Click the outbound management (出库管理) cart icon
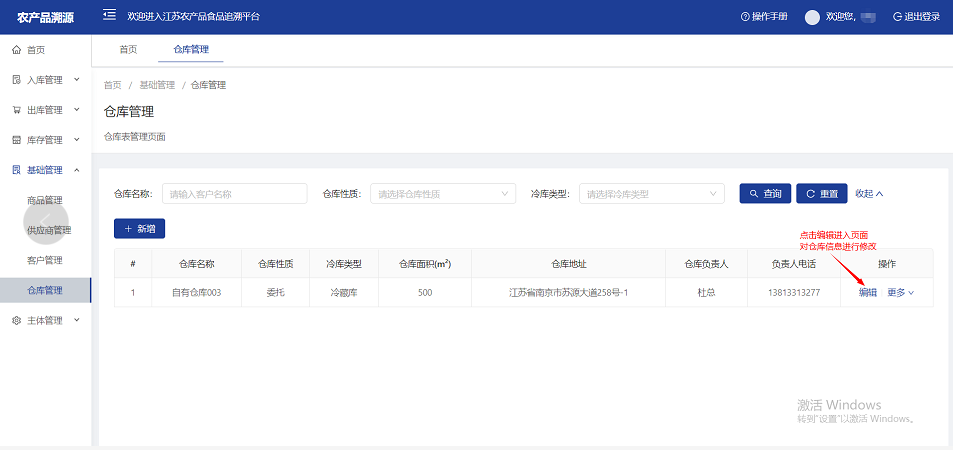953x450 pixels. [x=16, y=110]
